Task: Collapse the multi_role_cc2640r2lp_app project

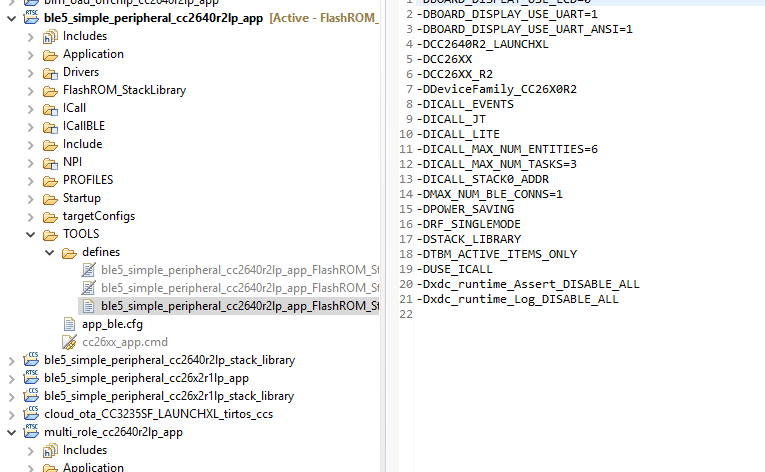Action: pyautogui.click(x=12, y=432)
